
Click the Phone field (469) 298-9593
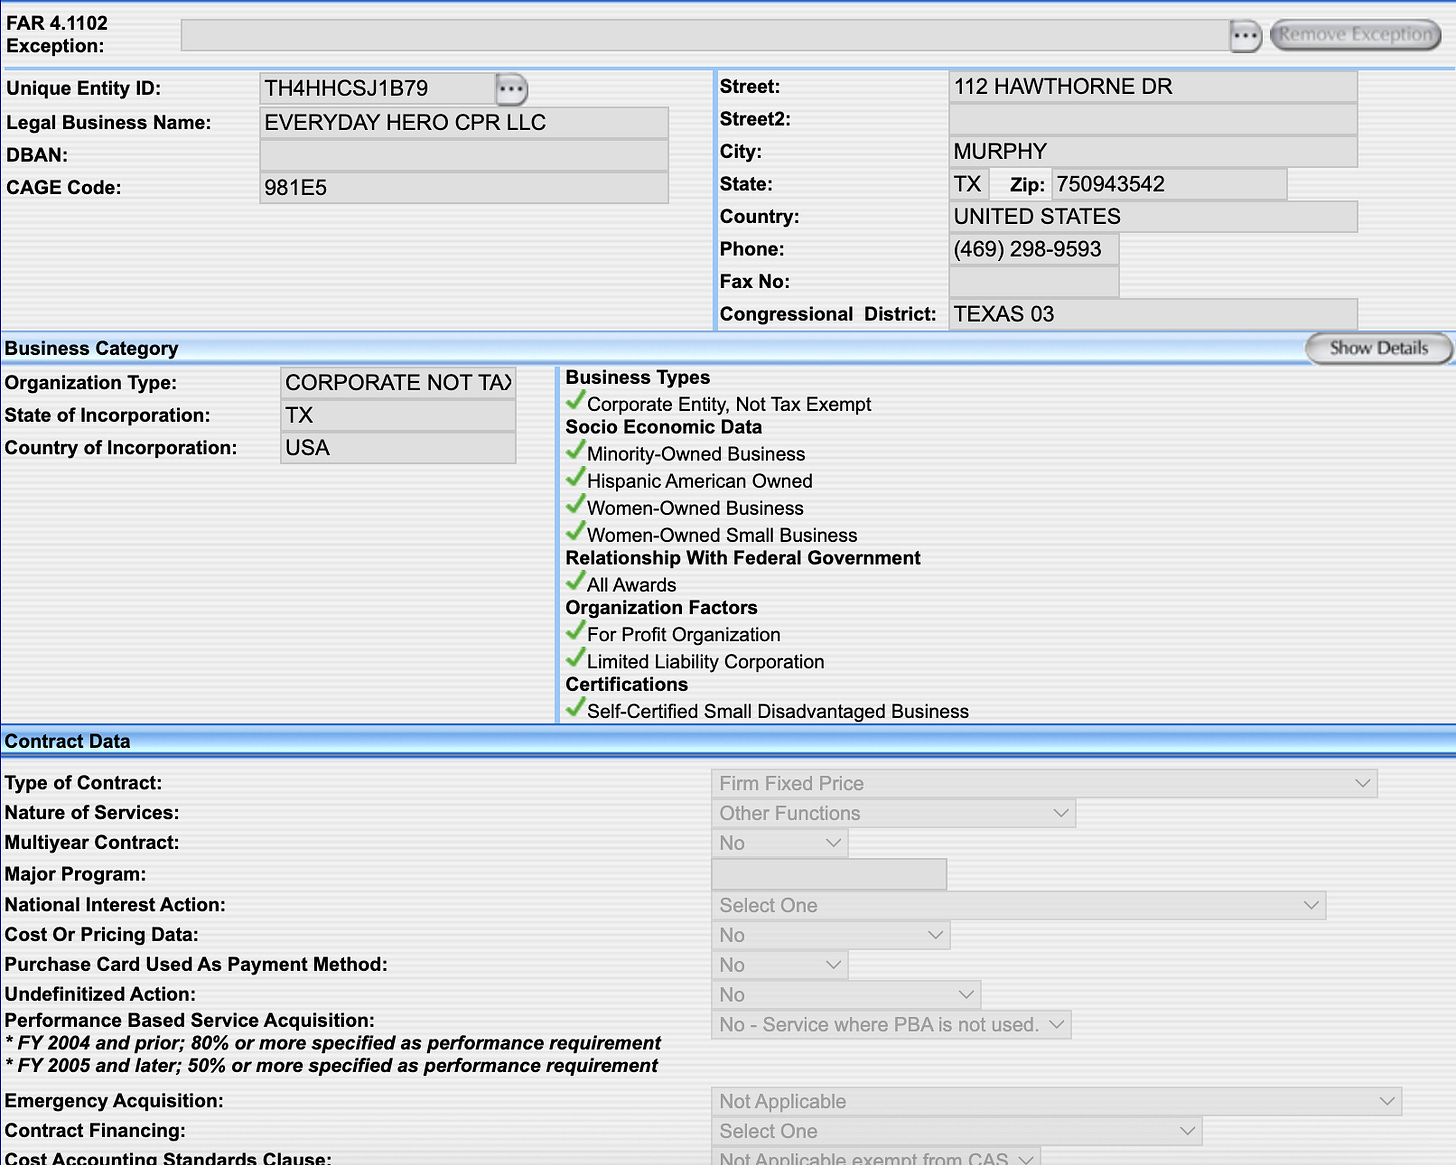click(x=1034, y=249)
